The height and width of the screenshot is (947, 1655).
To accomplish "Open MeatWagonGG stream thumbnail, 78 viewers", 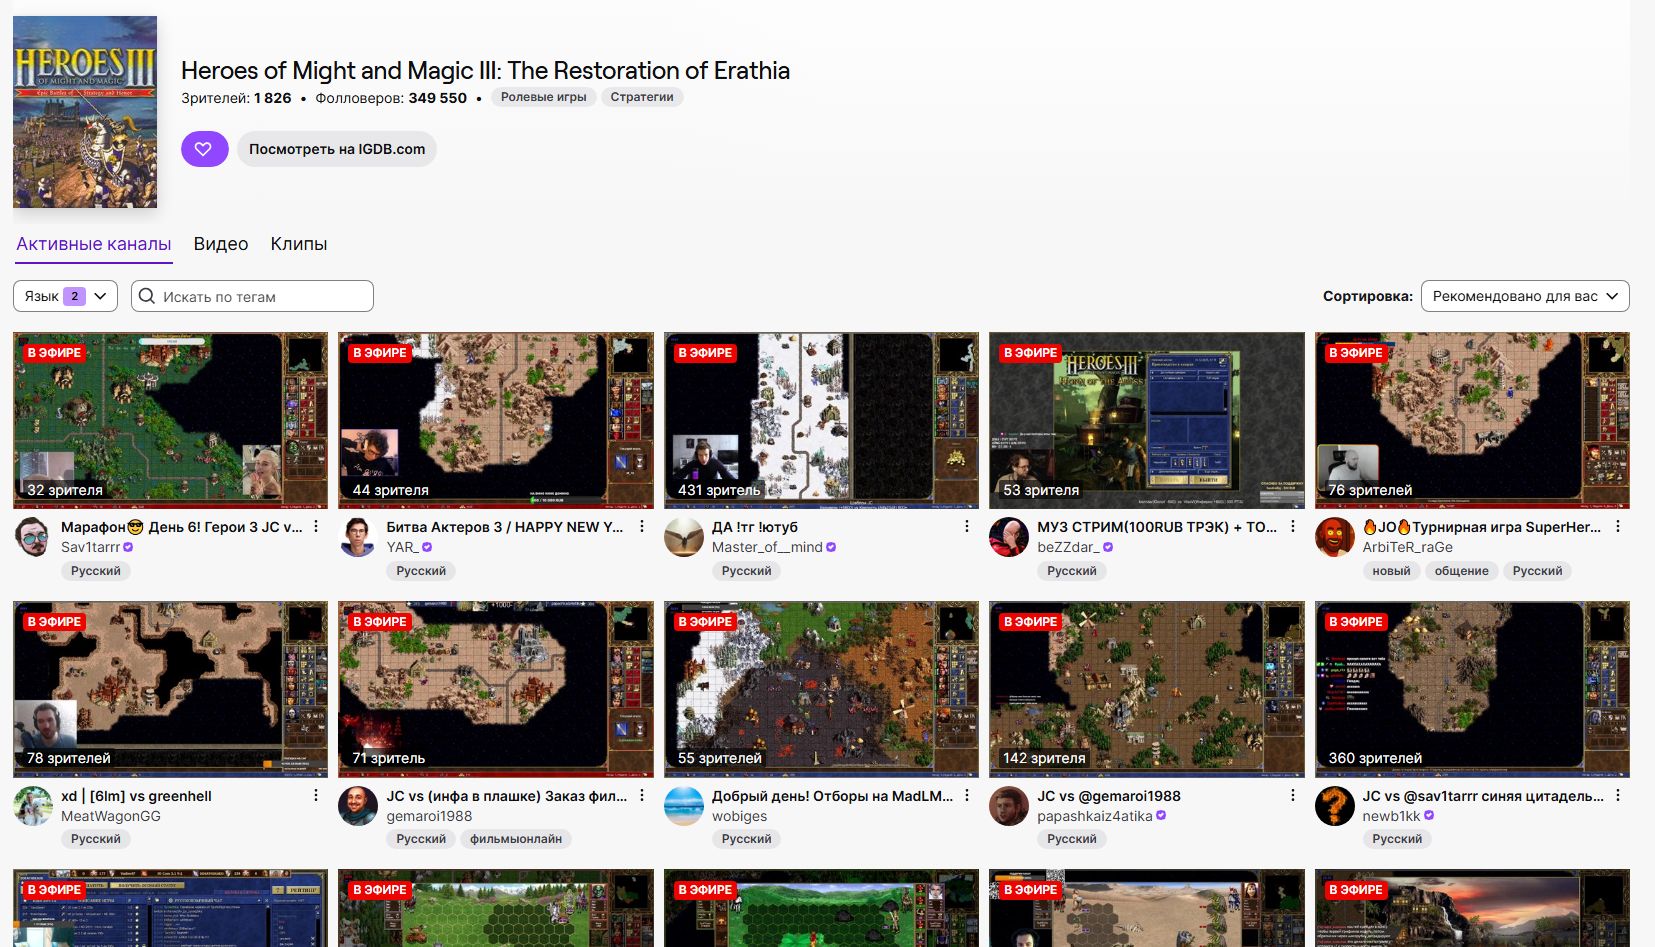I will [170, 689].
